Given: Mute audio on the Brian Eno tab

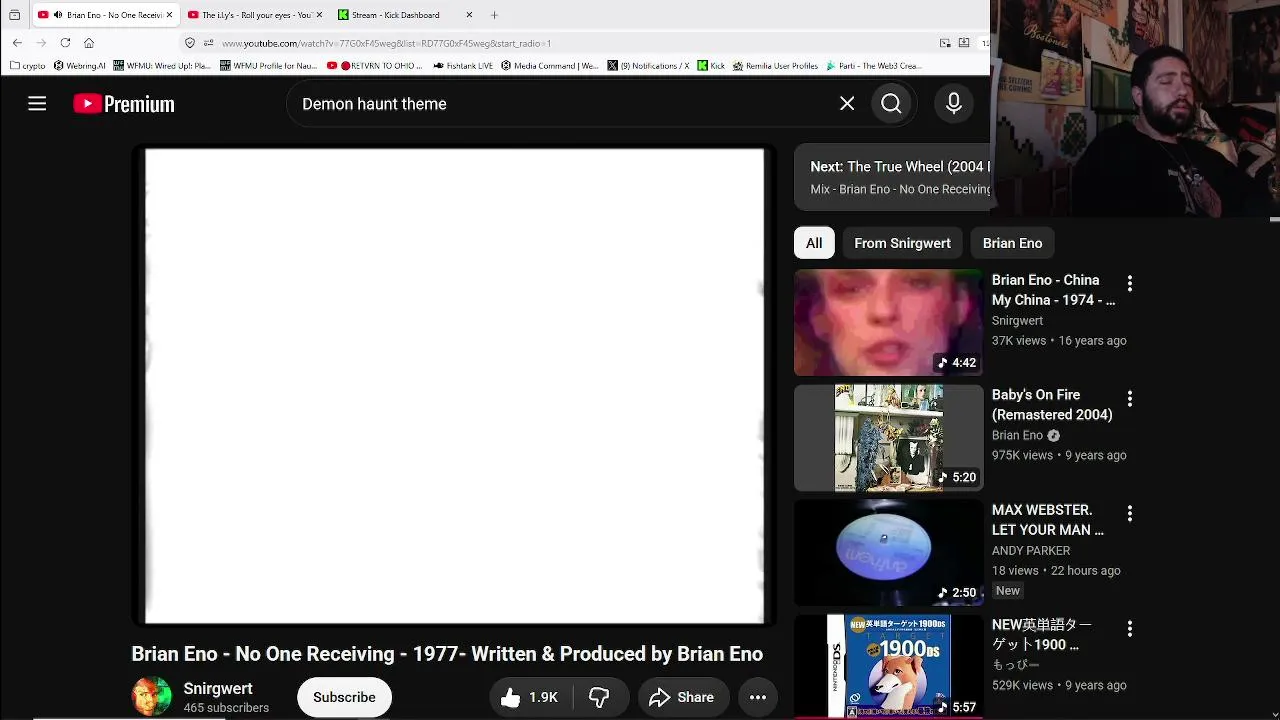Looking at the screenshot, I should tap(58, 15).
